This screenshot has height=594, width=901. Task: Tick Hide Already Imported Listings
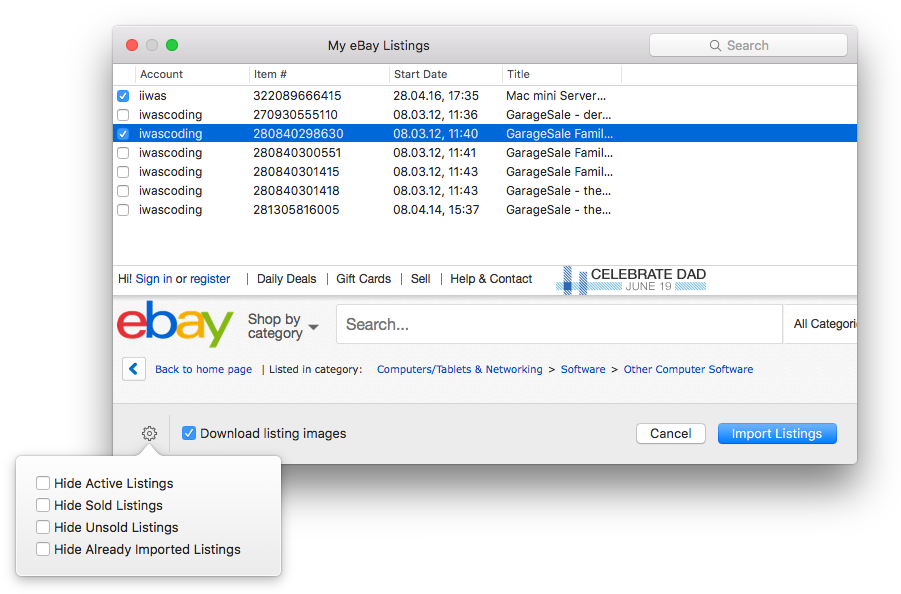click(x=43, y=550)
